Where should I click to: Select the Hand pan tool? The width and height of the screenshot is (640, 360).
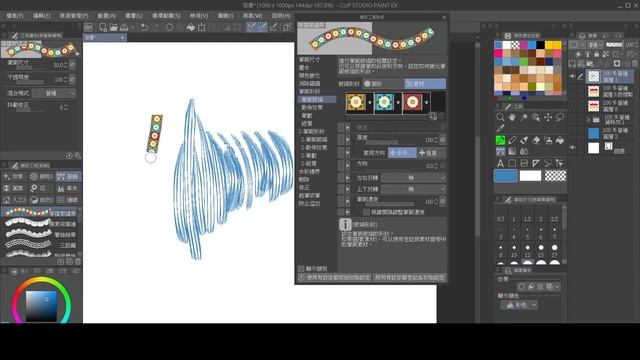click(x=512, y=117)
